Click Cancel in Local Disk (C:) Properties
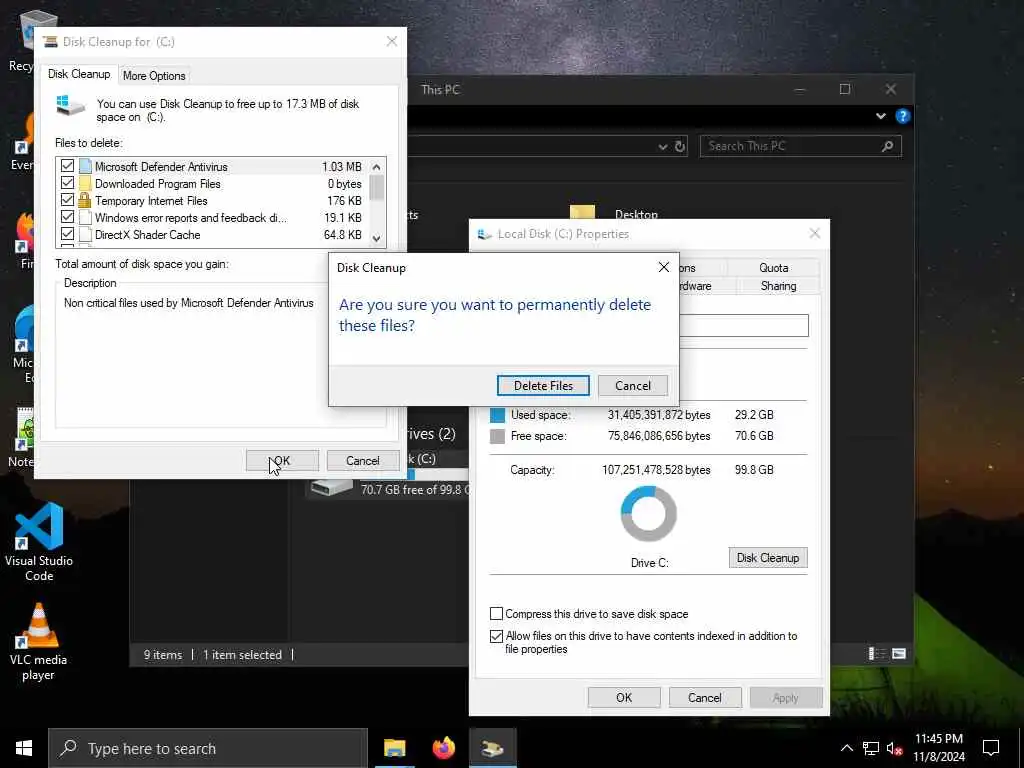This screenshot has height=768, width=1024. point(705,697)
